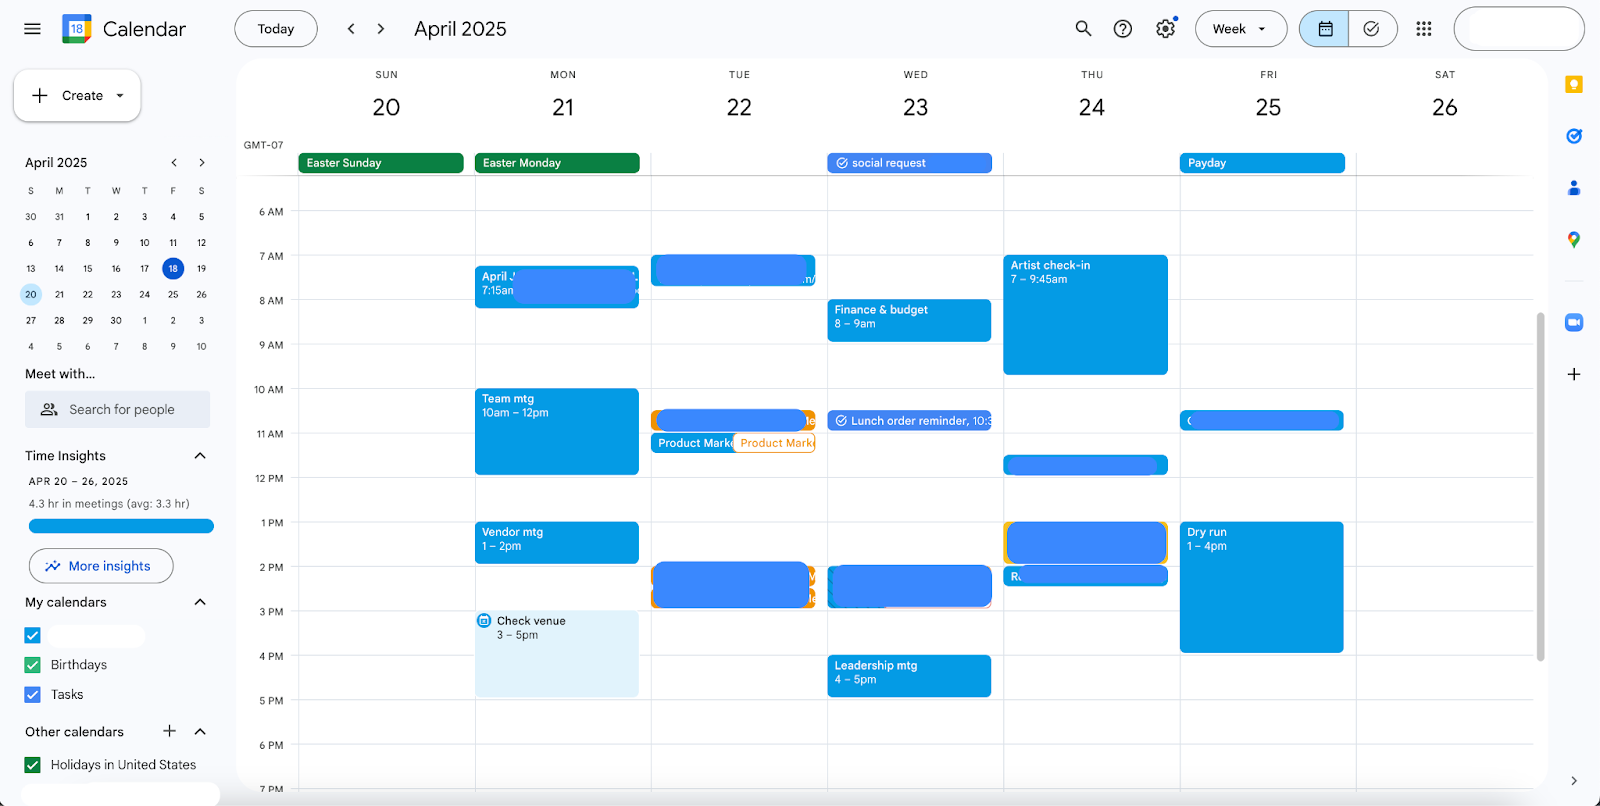
Task: Open the Vendor mtg event
Action: pos(557,543)
